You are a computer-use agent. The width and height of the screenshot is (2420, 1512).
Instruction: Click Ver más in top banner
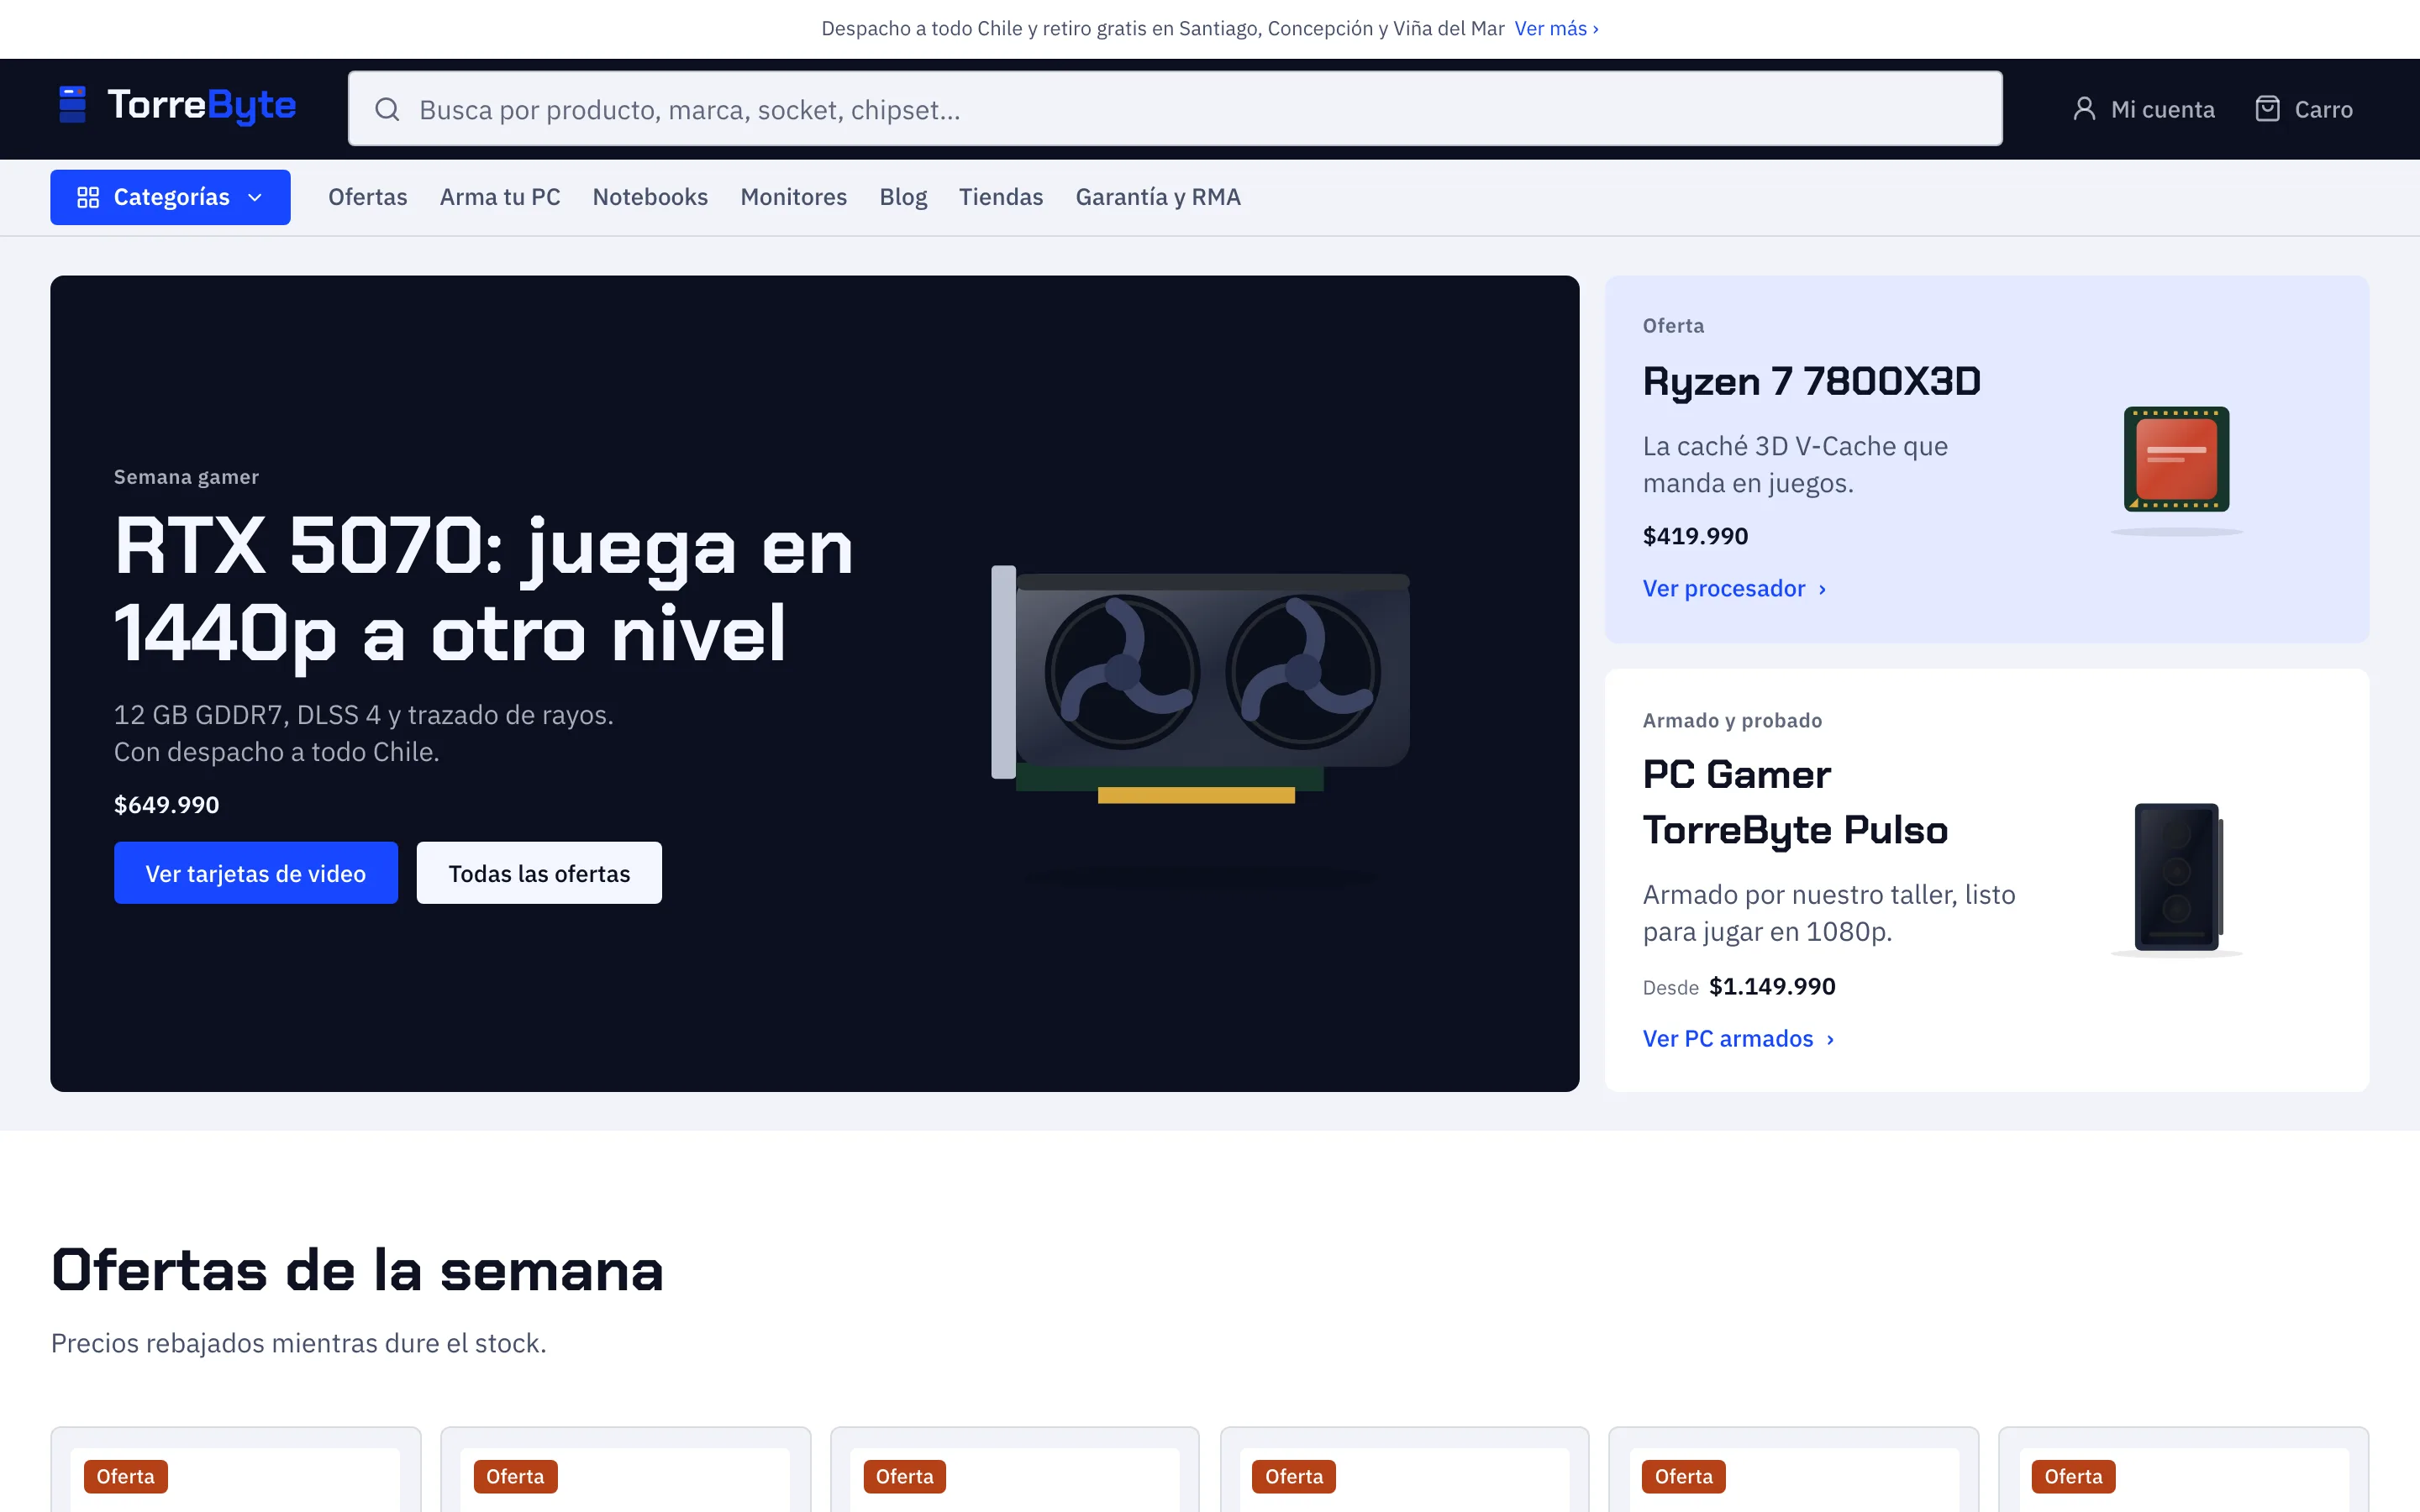[1556, 28]
